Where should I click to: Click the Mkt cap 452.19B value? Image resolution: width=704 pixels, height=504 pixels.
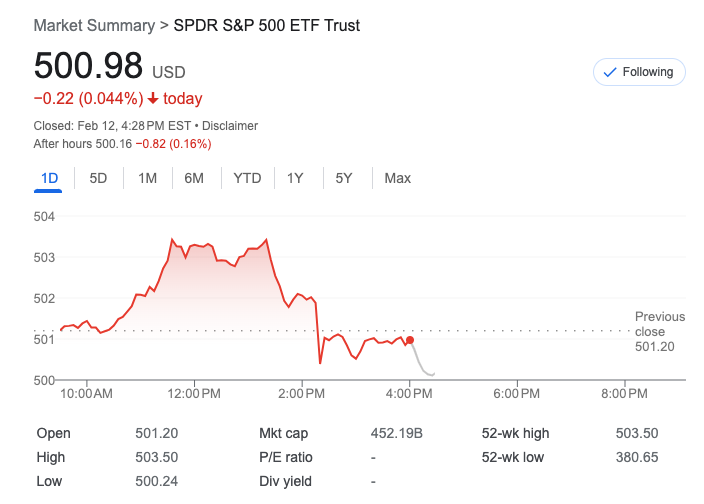coord(397,433)
